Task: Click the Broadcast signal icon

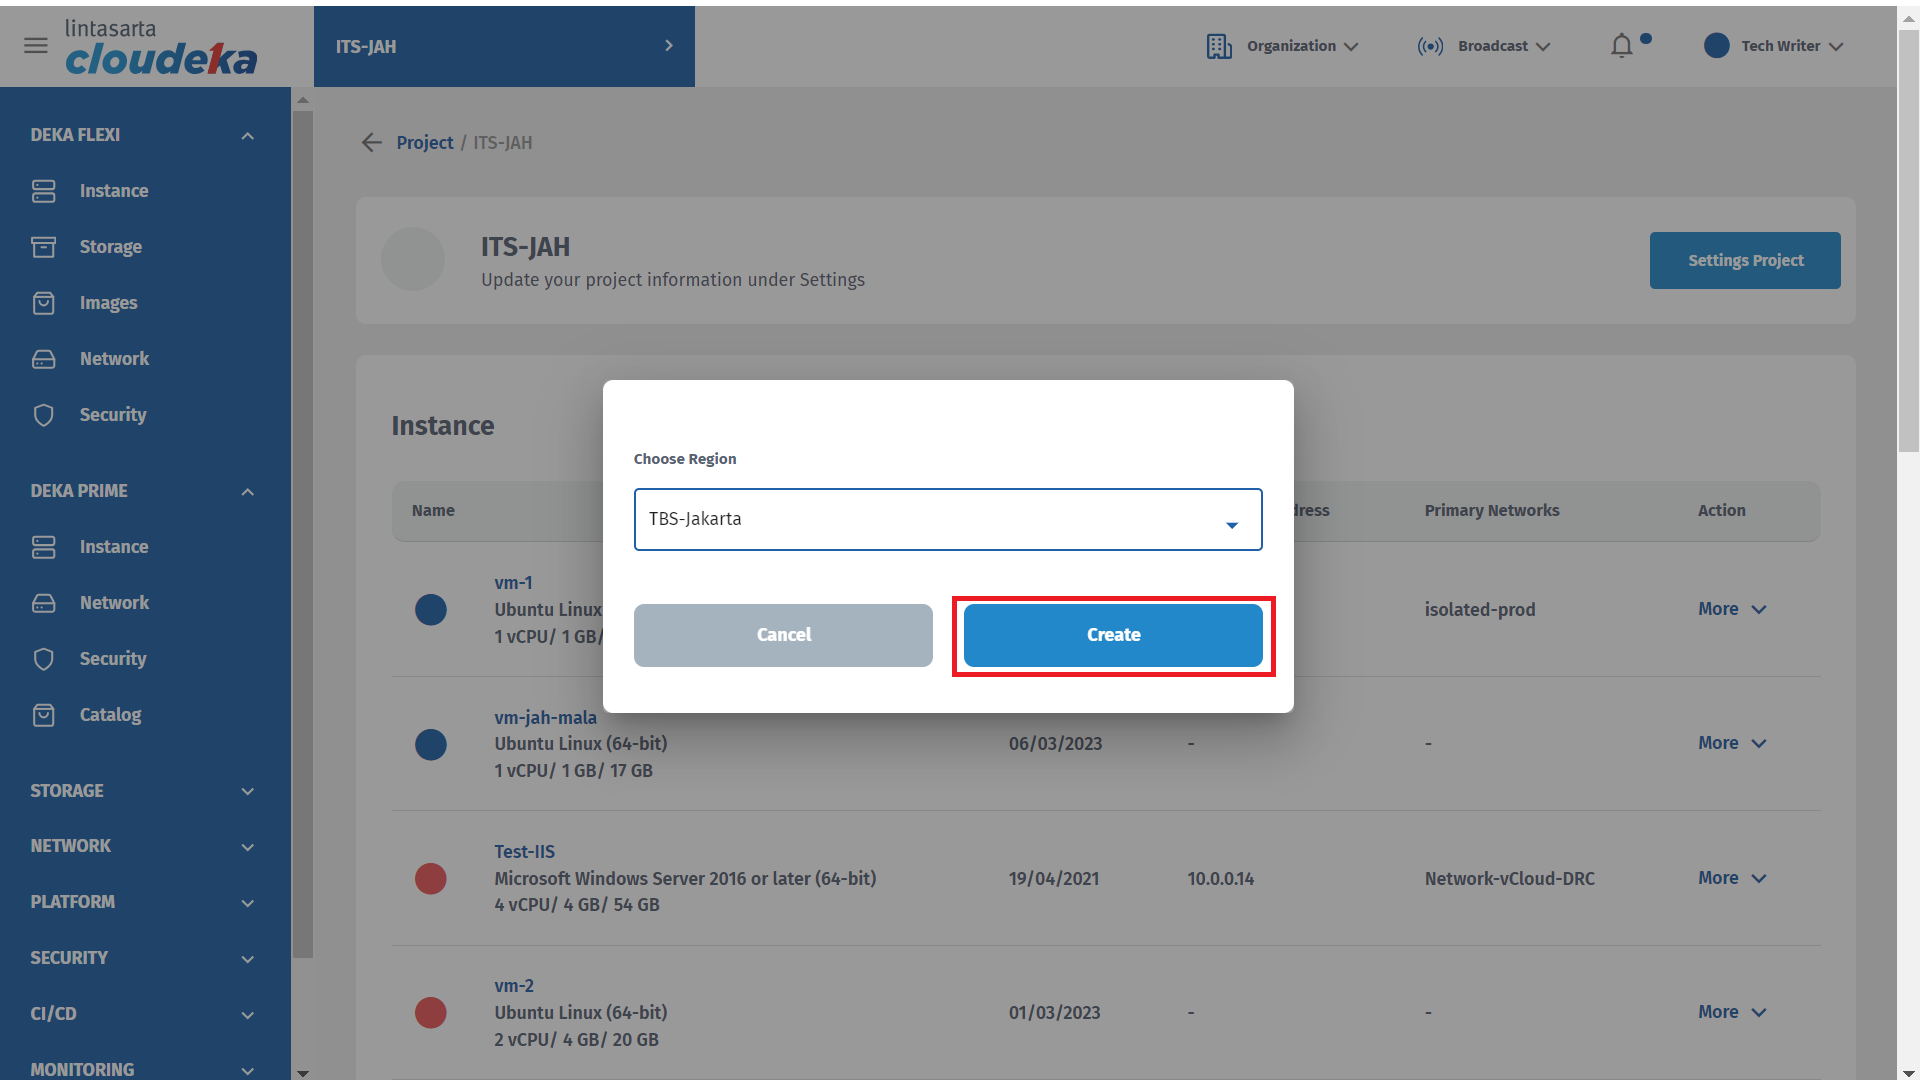Action: pos(1430,46)
